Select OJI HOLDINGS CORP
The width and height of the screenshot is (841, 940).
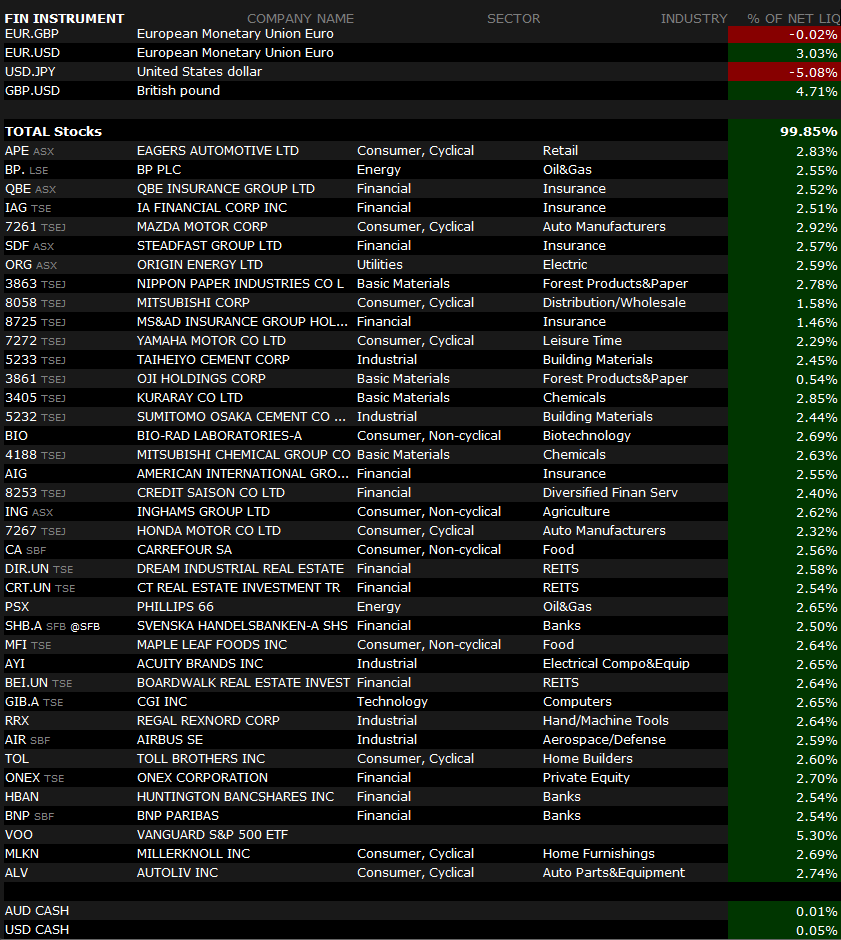(x=201, y=379)
